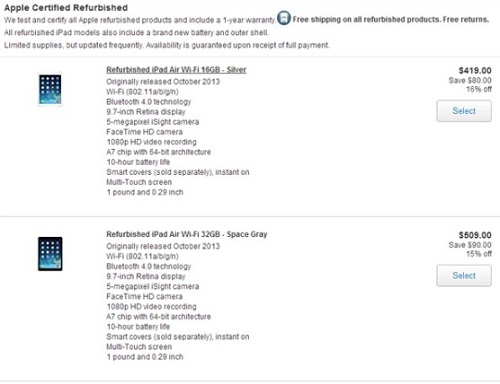The width and height of the screenshot is (500, 384).
Task: Click 10-hour battery life under Space Gray iPad
Action: (138, 327)
